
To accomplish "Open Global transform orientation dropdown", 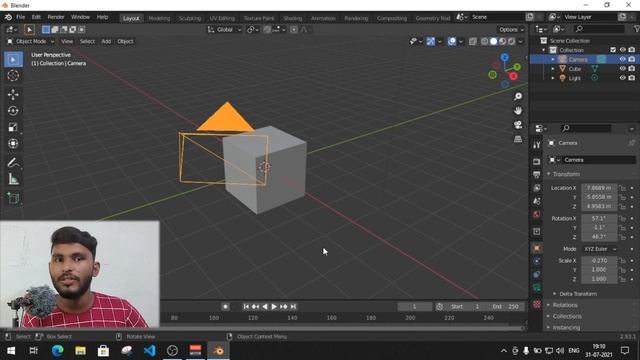I will point(224,29).
